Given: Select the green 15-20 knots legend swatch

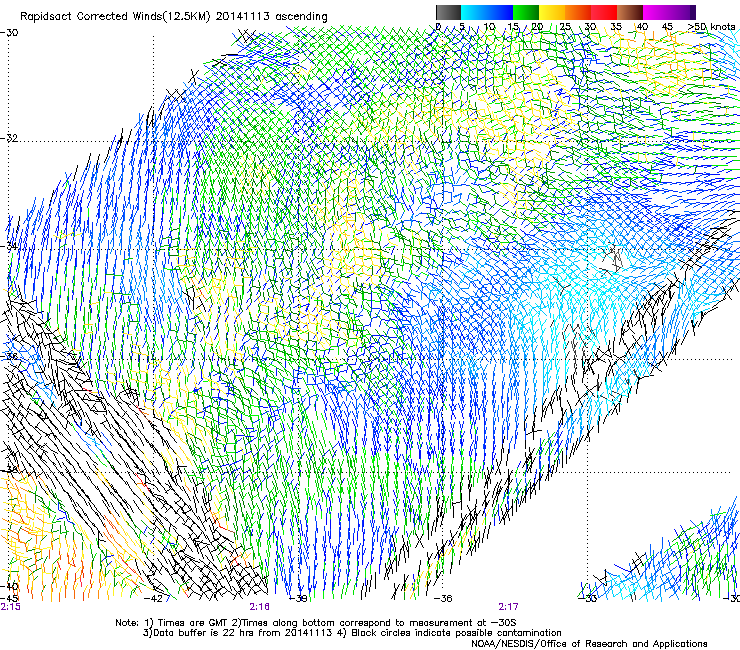Looking at the screenshot, I should pos(526,12).
